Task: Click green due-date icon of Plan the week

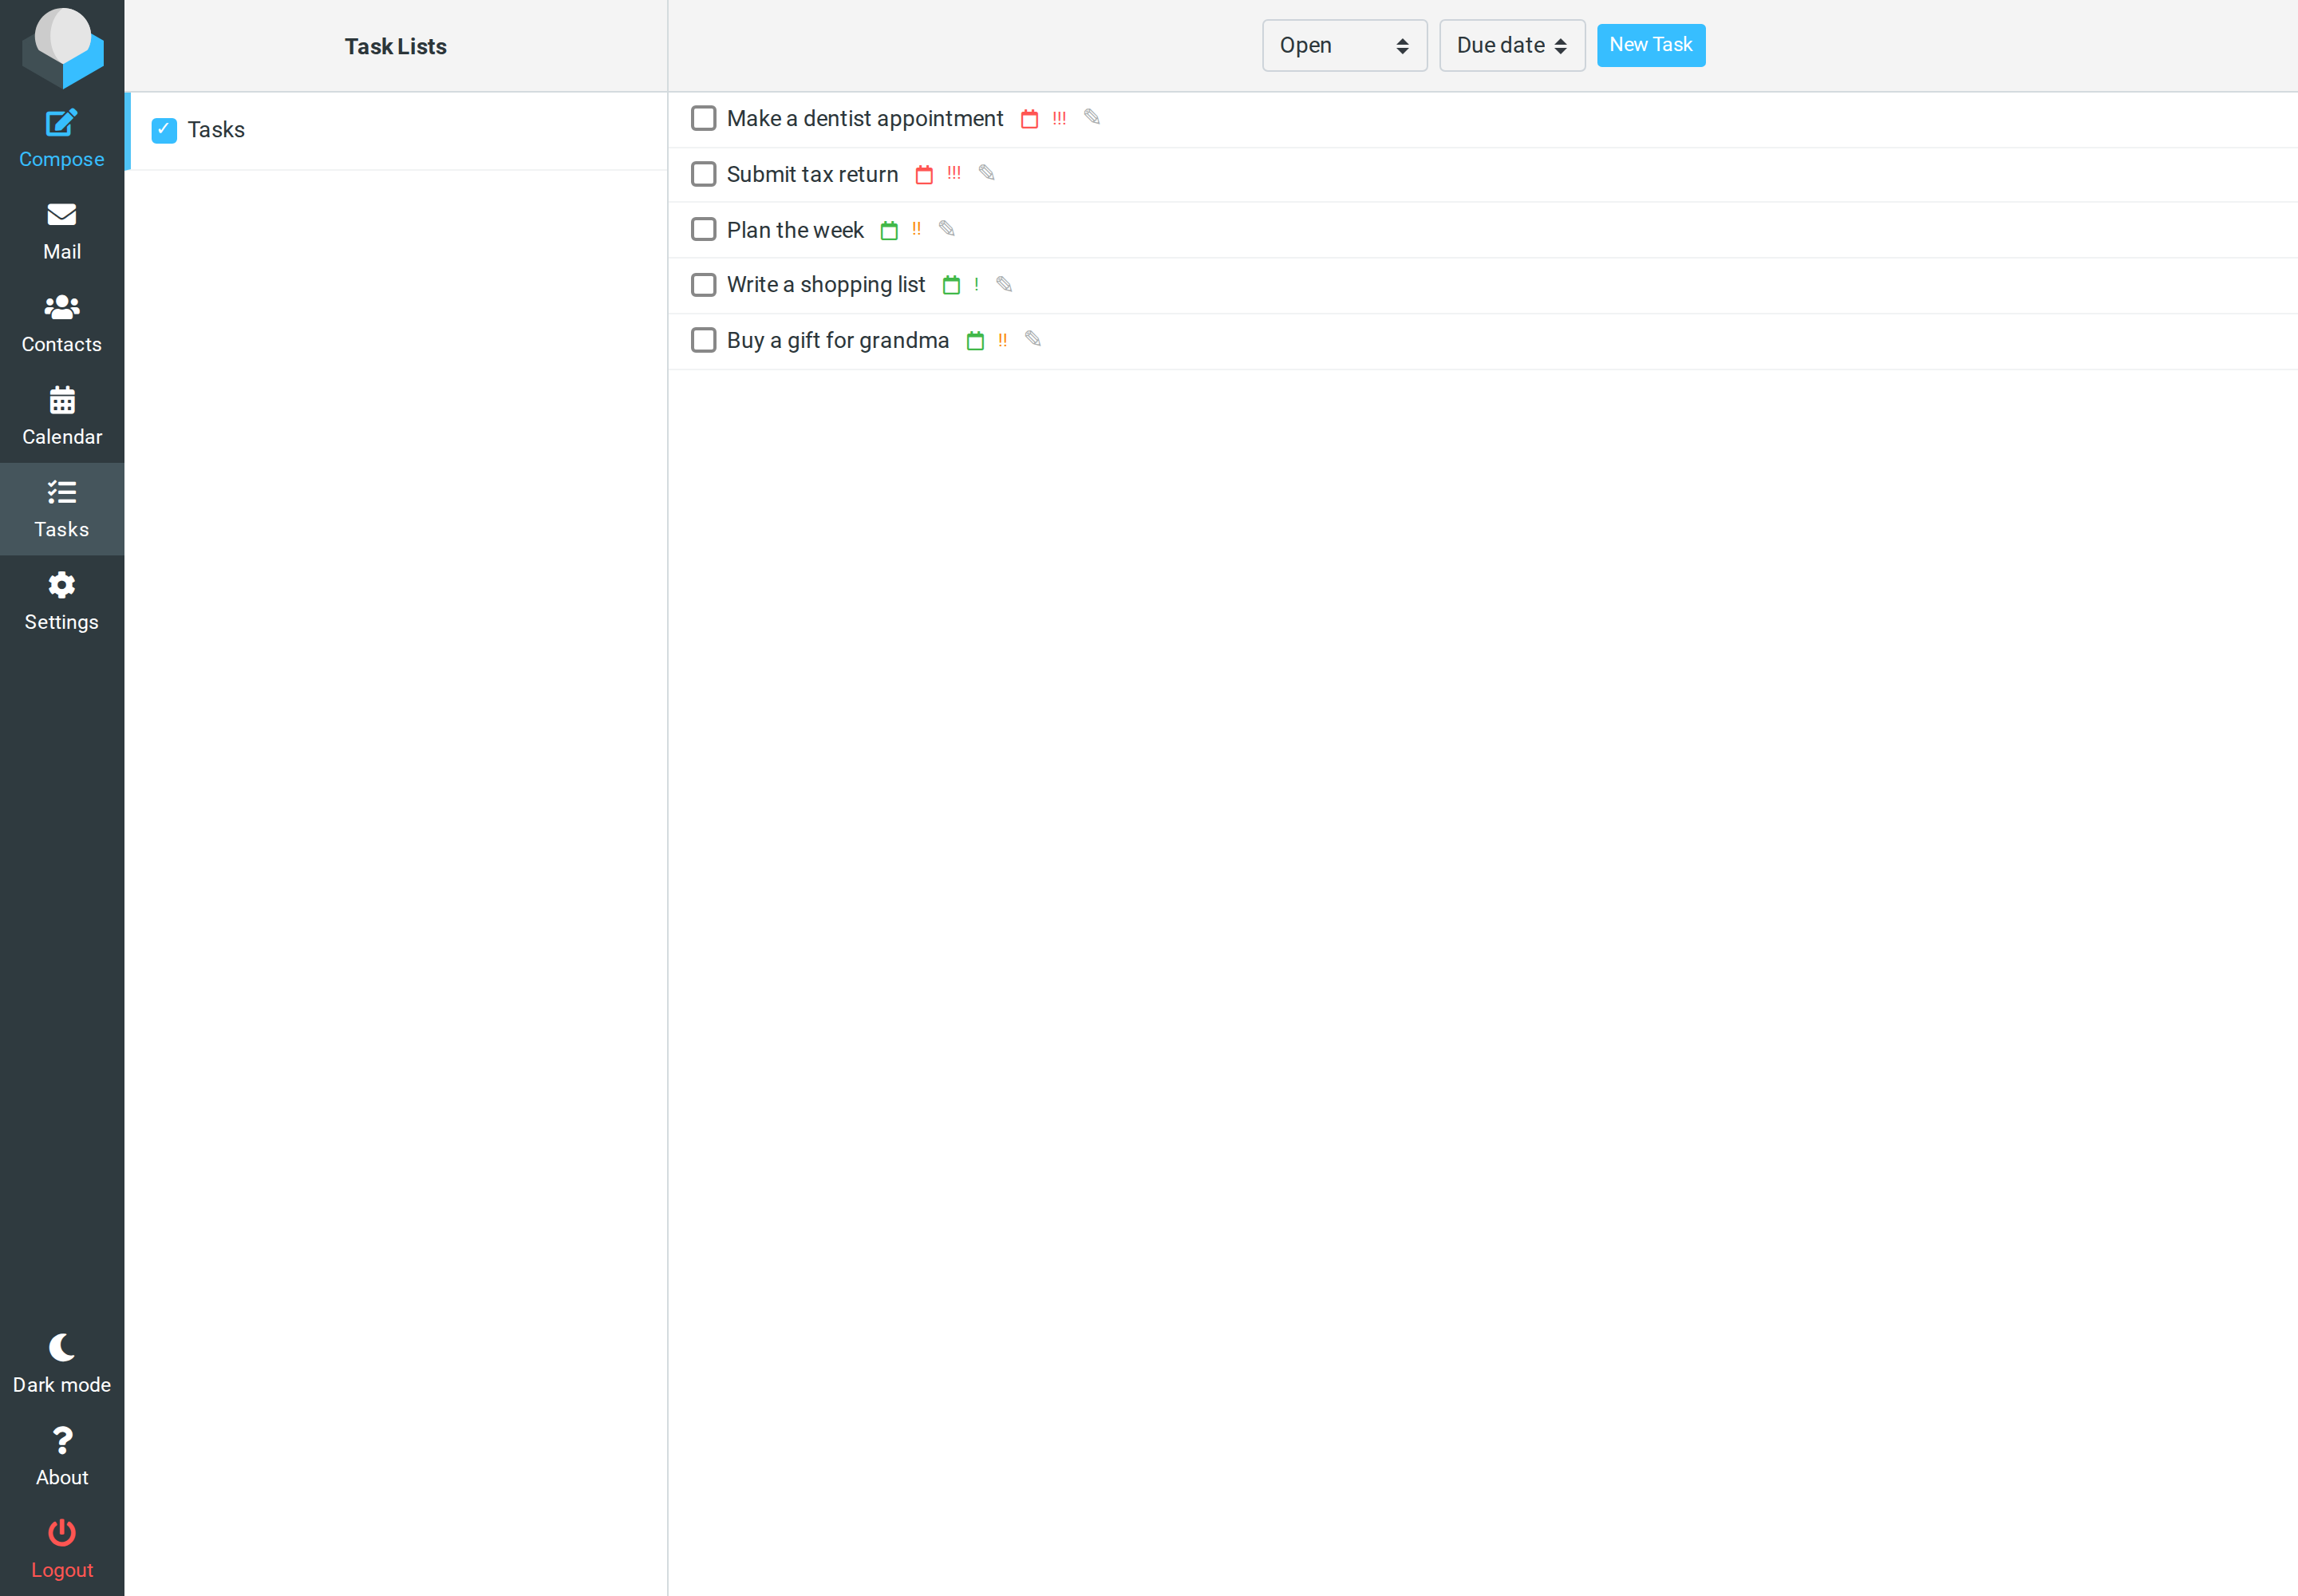Action: 889,231
